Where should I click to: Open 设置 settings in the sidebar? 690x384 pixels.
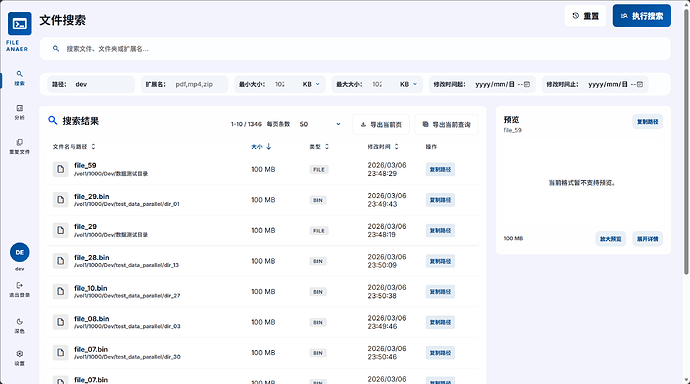pyautogui.click(x=19, y=358)
